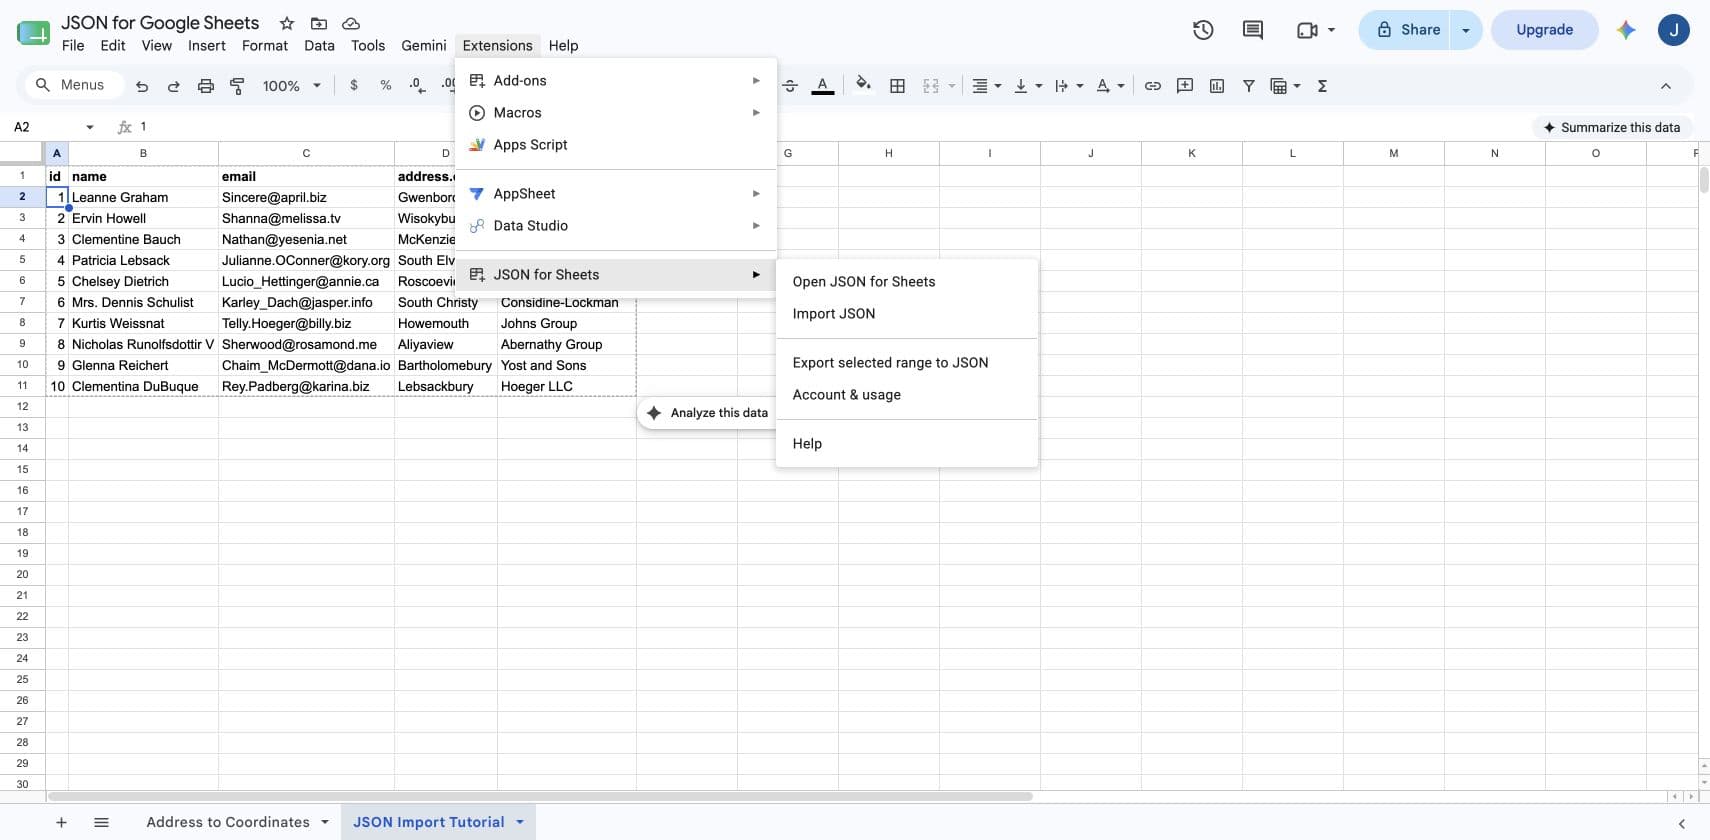This screenshot has height=840, width=1710.
Task: Open Address to Coordinates tab menu
Action: pos(325,822)
